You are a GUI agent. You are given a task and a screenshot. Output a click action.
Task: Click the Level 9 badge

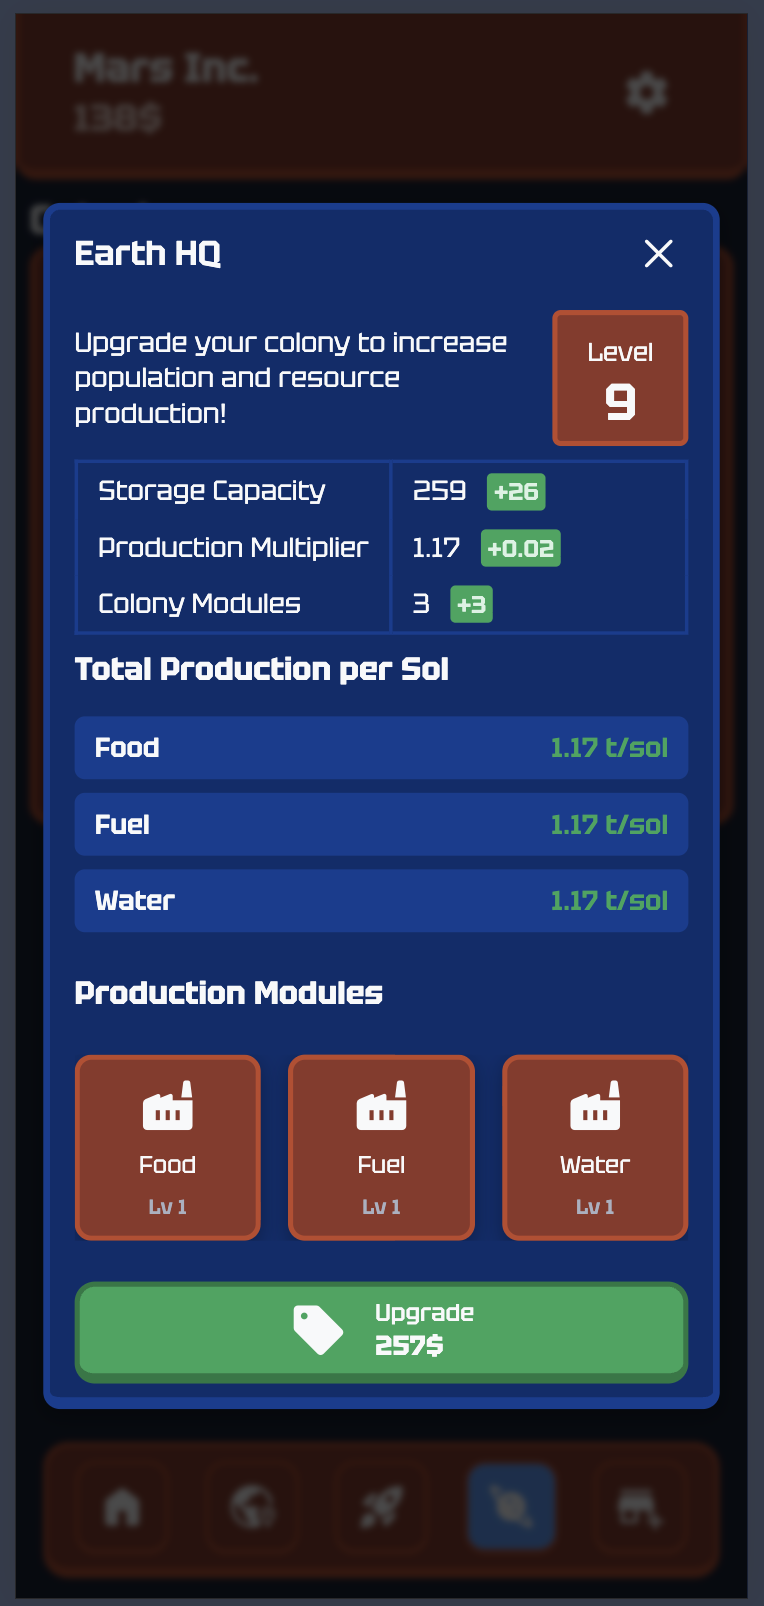(x=620, y=378)
